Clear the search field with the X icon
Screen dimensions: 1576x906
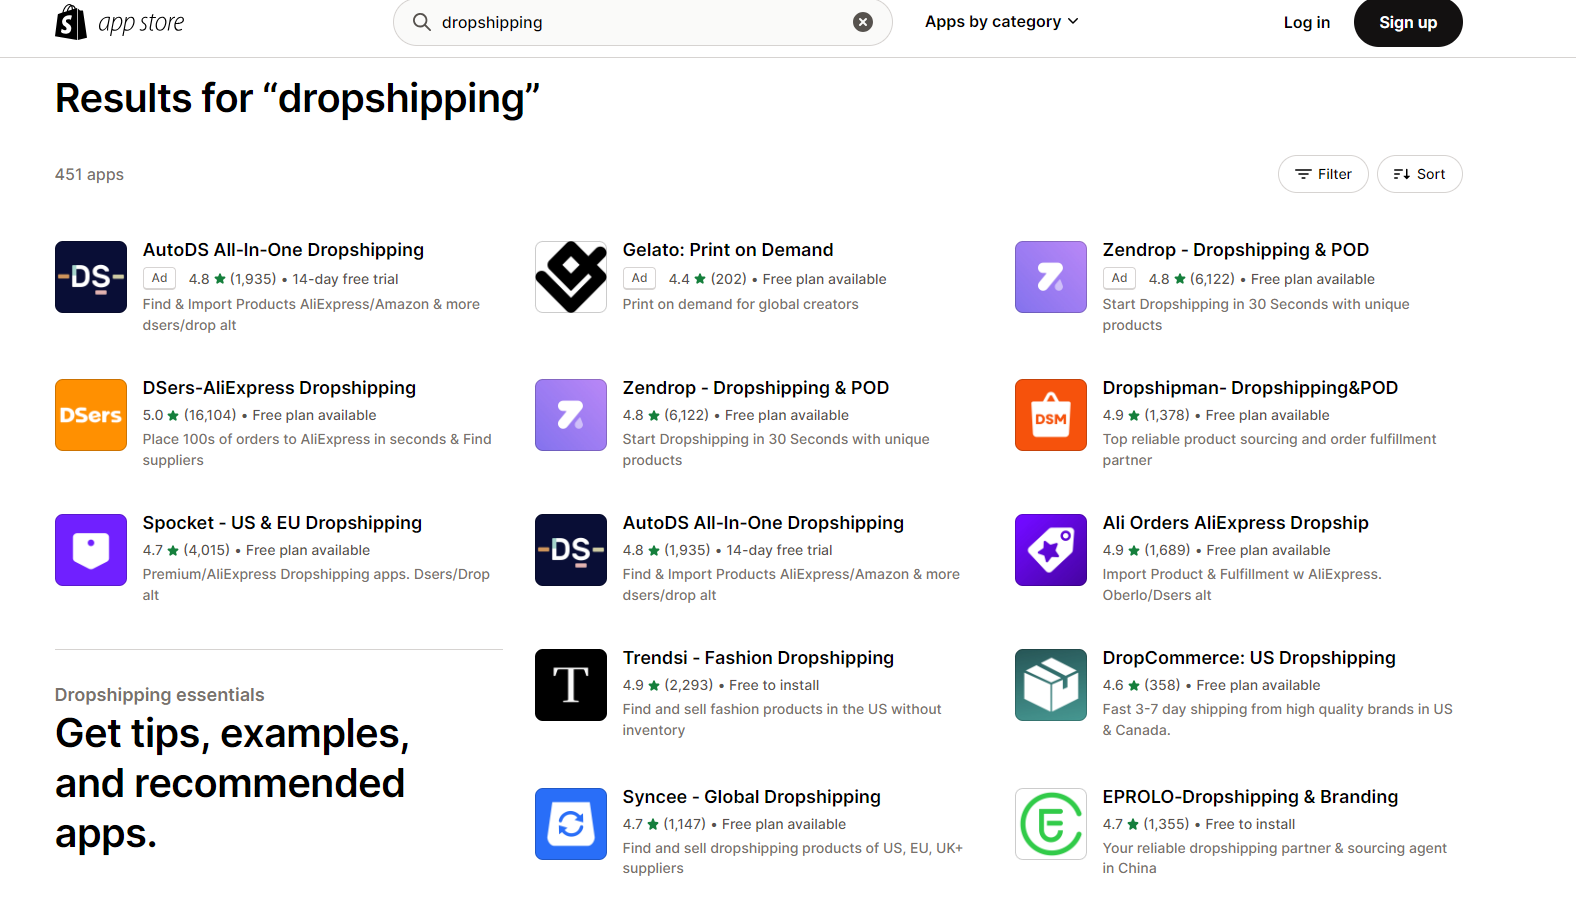pyautogui.click(x=863, y=22)
